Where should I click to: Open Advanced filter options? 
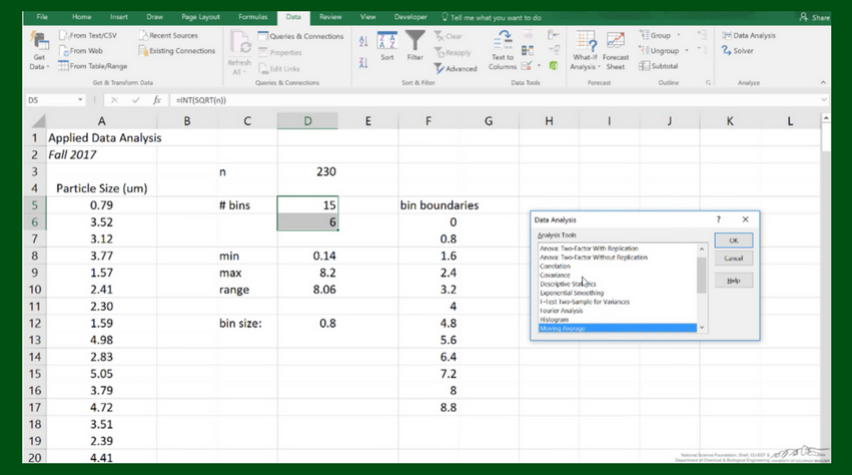(x=455, y=68)
